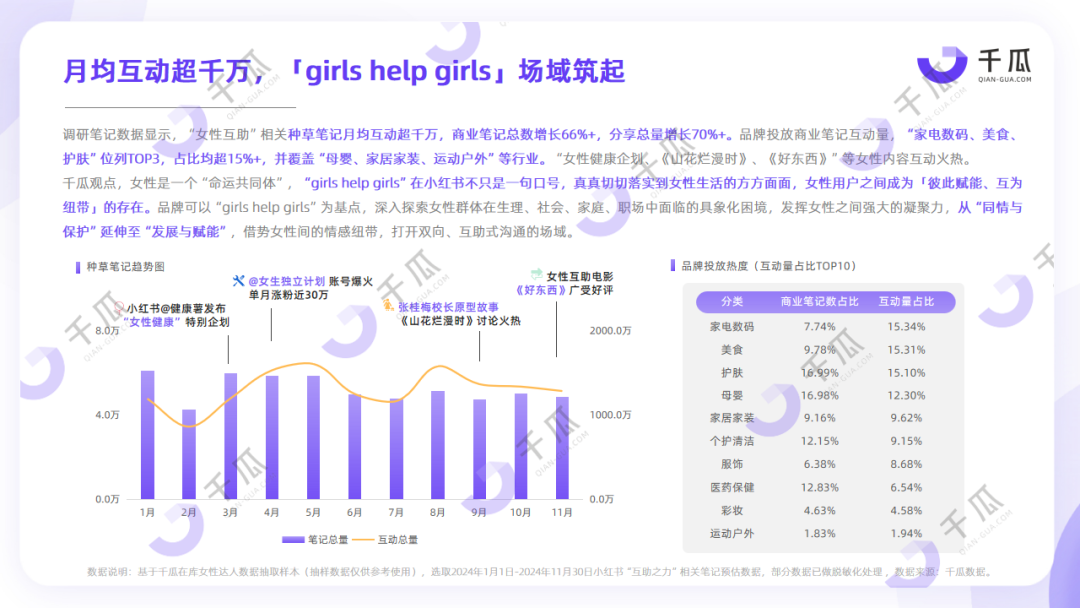Viewport: 1080px width, 608px height.
Task: Click the 2000.0万 axis label
Action: click(x=610, y=331)
